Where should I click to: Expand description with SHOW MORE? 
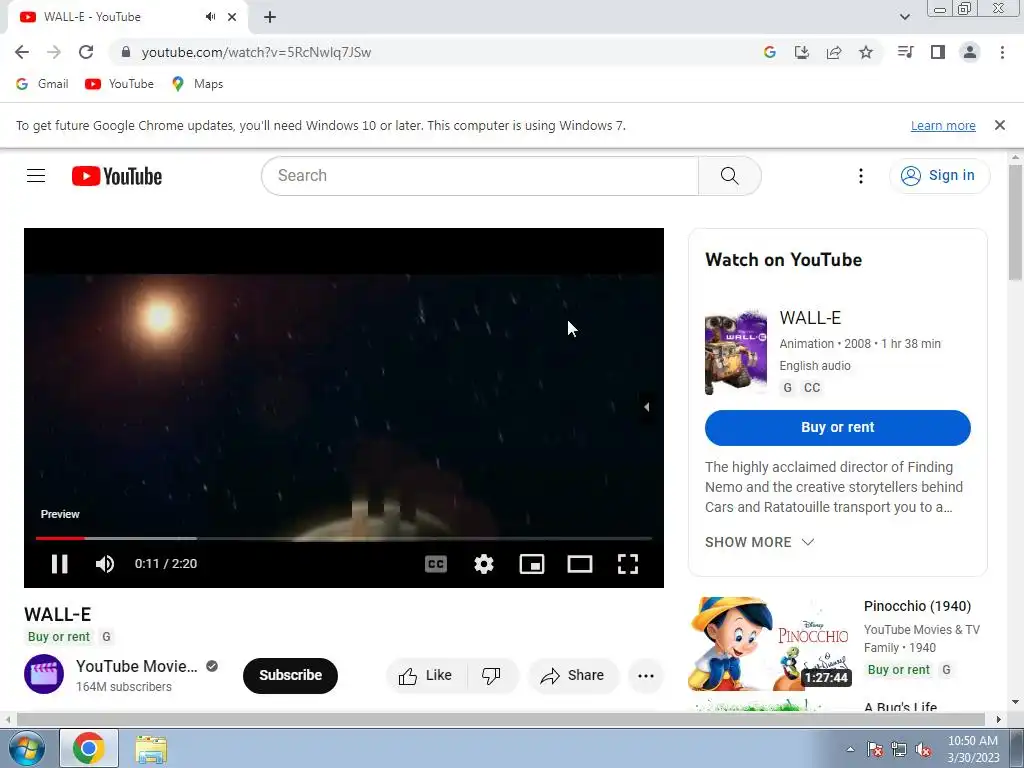pyautogui.click(x=760, y=542)
